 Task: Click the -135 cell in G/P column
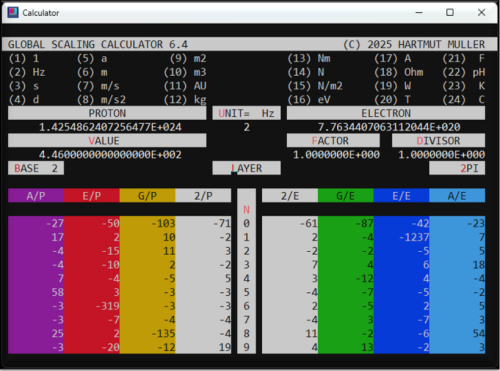(163, 333)
